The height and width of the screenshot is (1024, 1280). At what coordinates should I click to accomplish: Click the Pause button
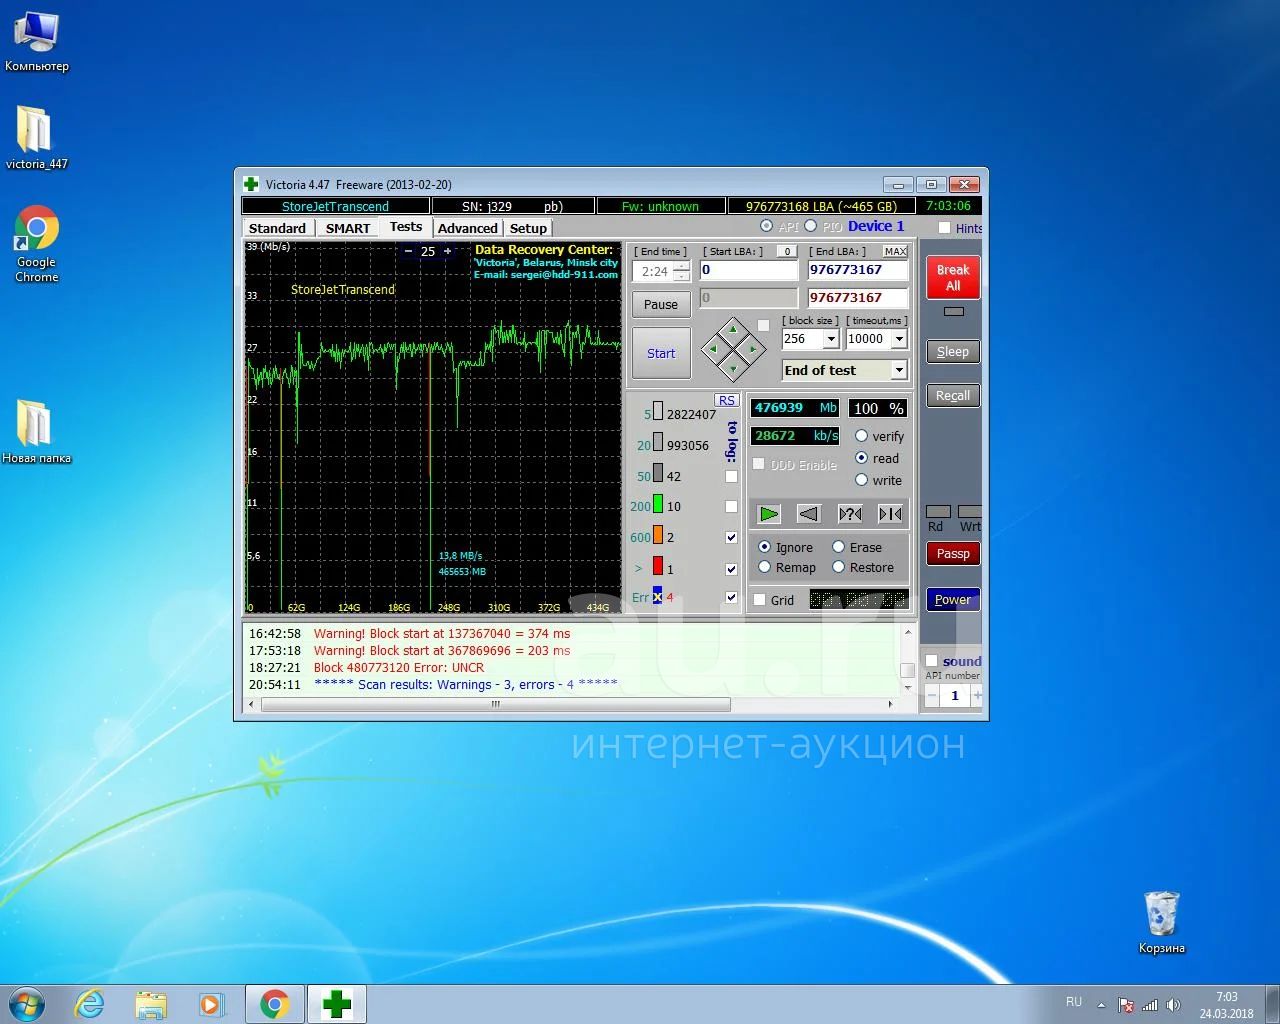(x=661, y=304)
